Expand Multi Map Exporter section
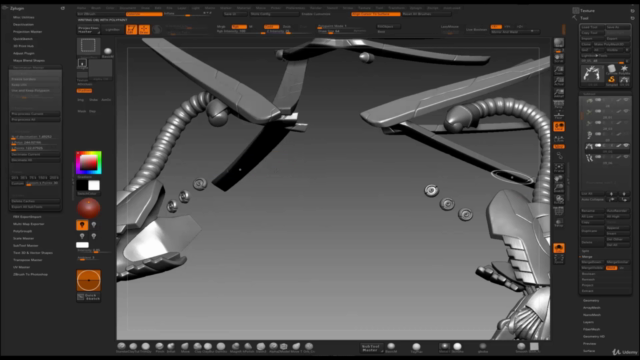 (x=29, y=224)
